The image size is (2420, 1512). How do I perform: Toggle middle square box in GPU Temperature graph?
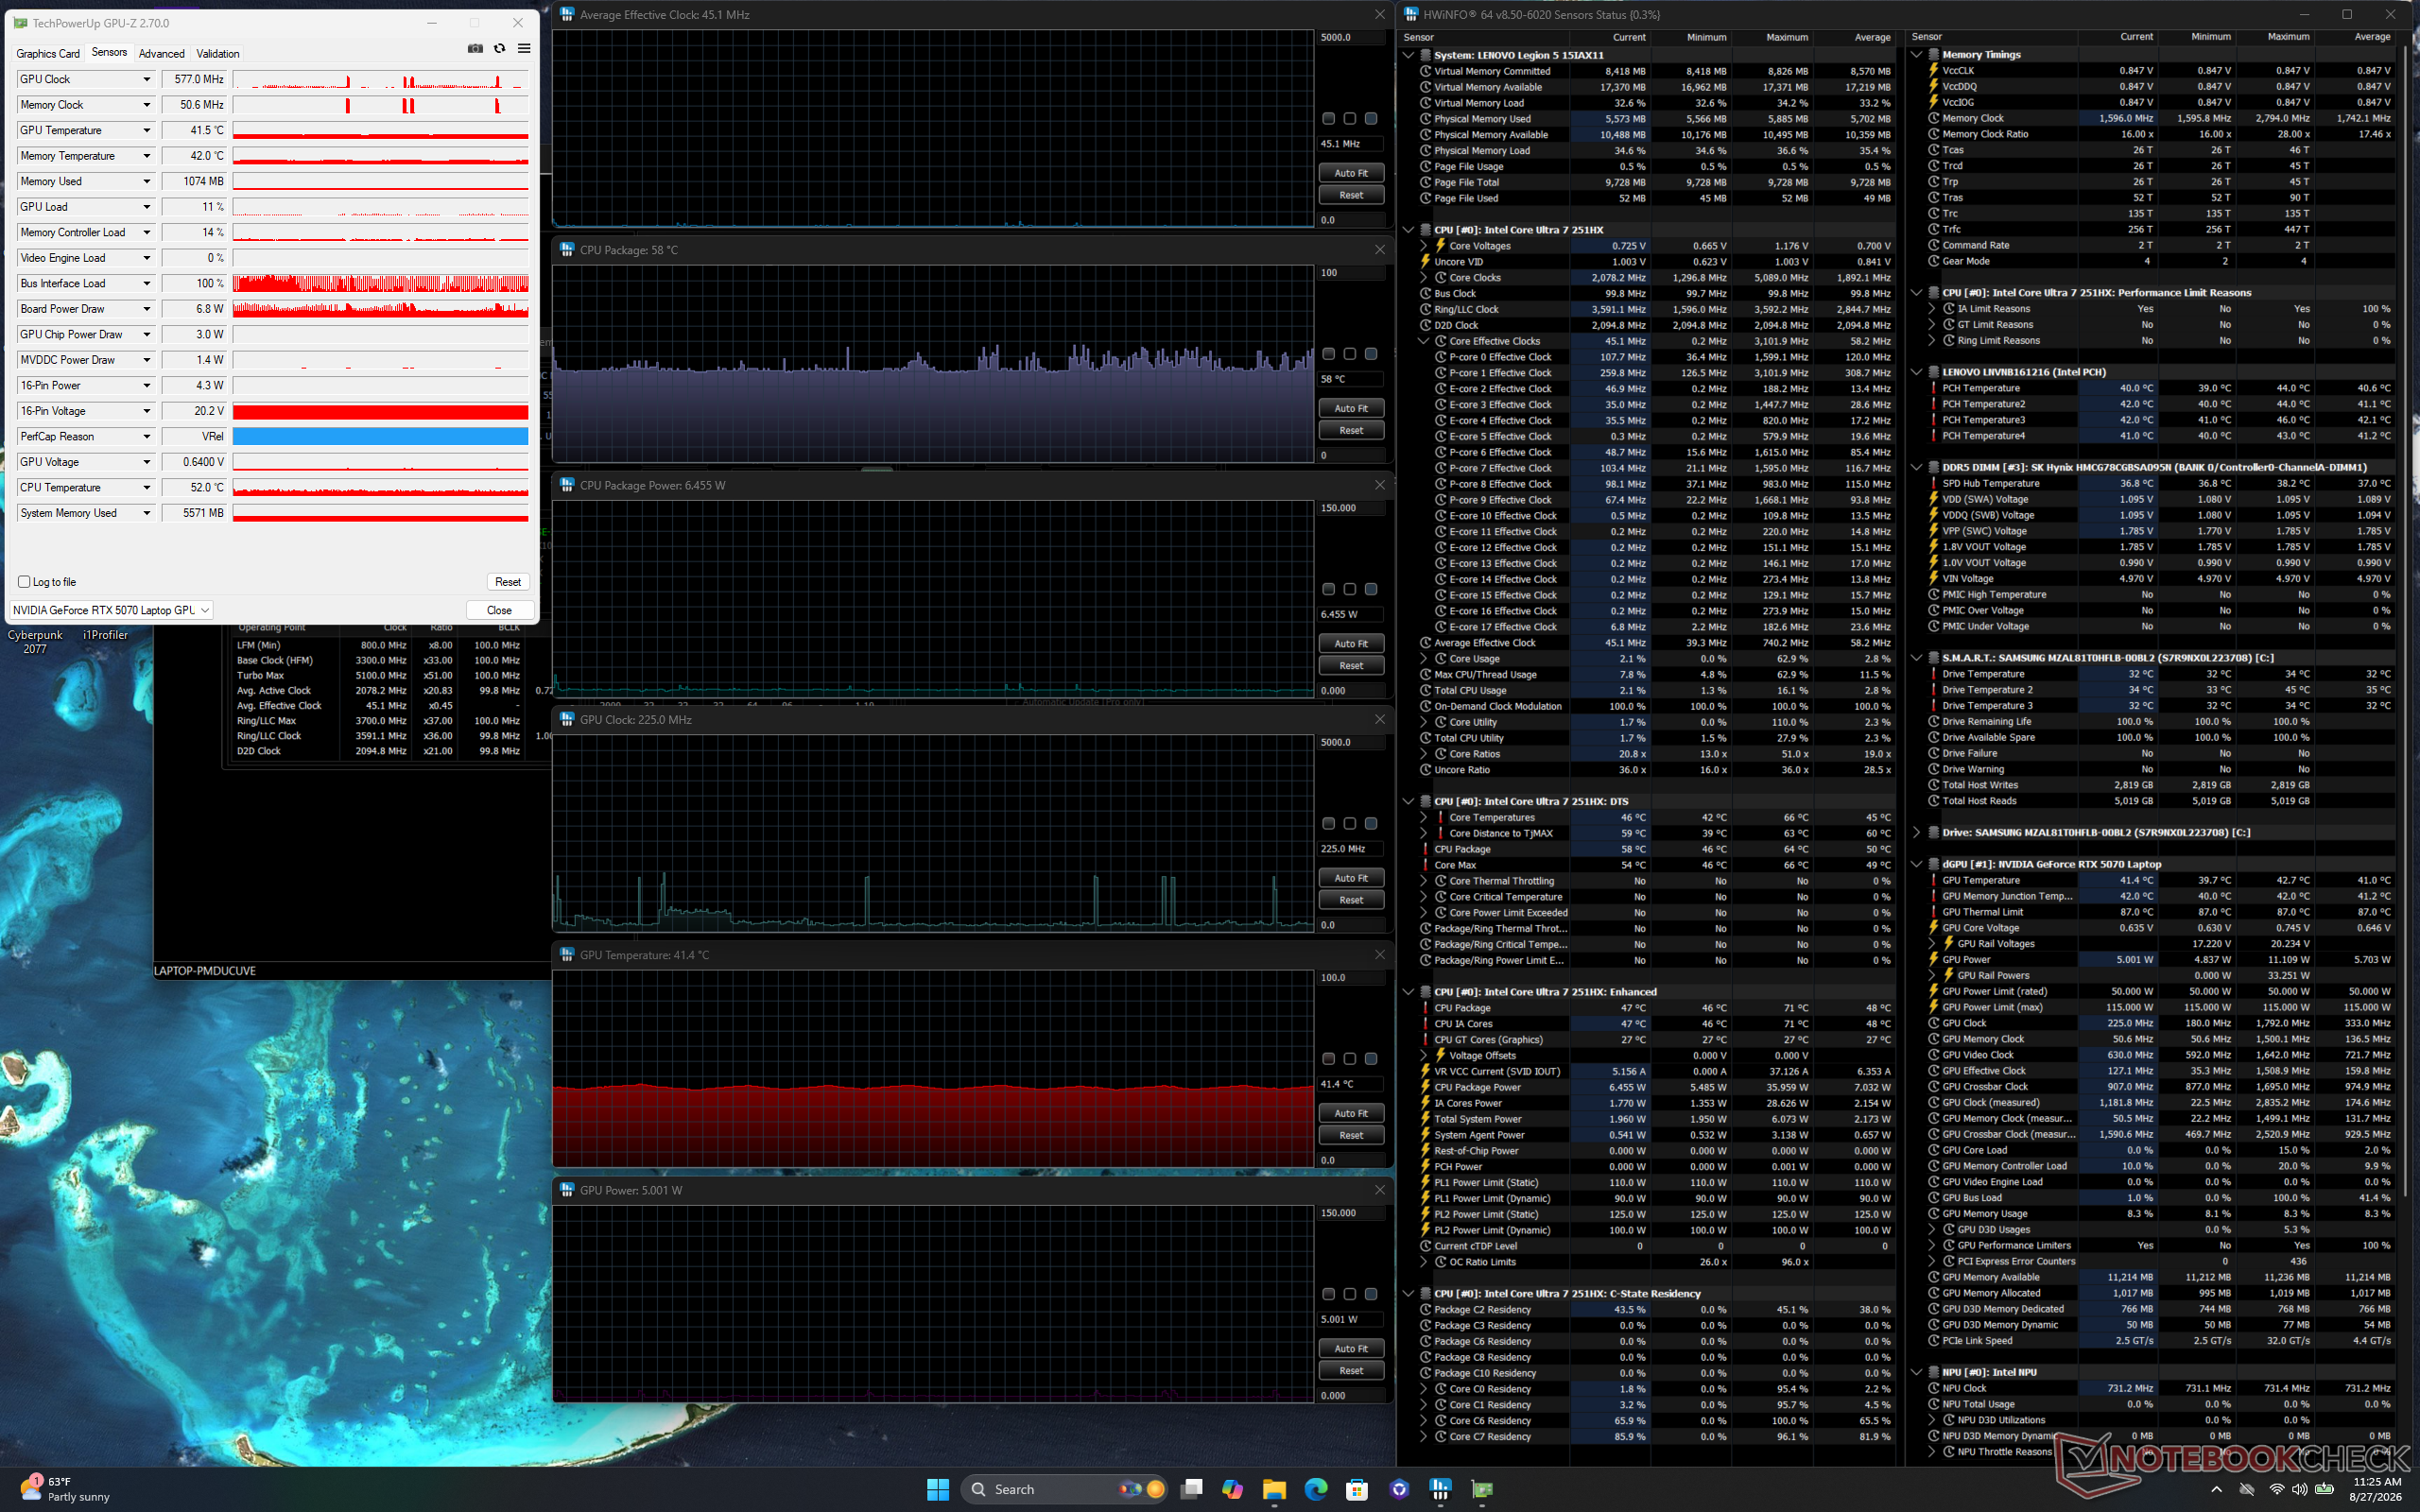[x=1349, y=1059]
